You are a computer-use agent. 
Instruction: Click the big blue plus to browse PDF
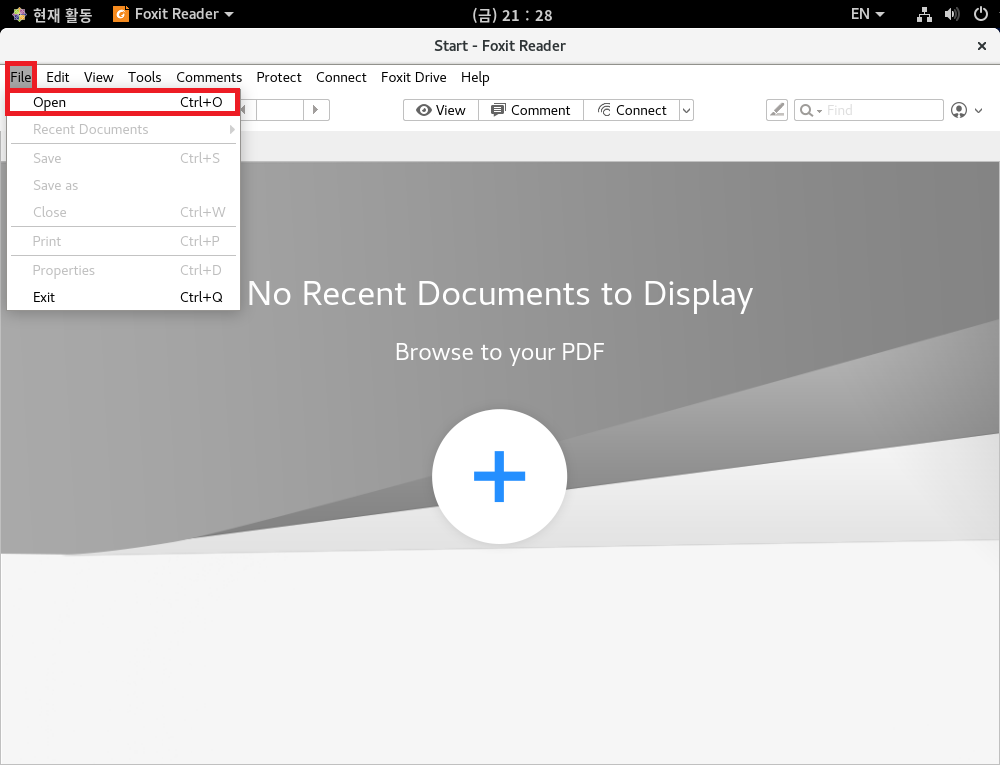pos(499,476)
